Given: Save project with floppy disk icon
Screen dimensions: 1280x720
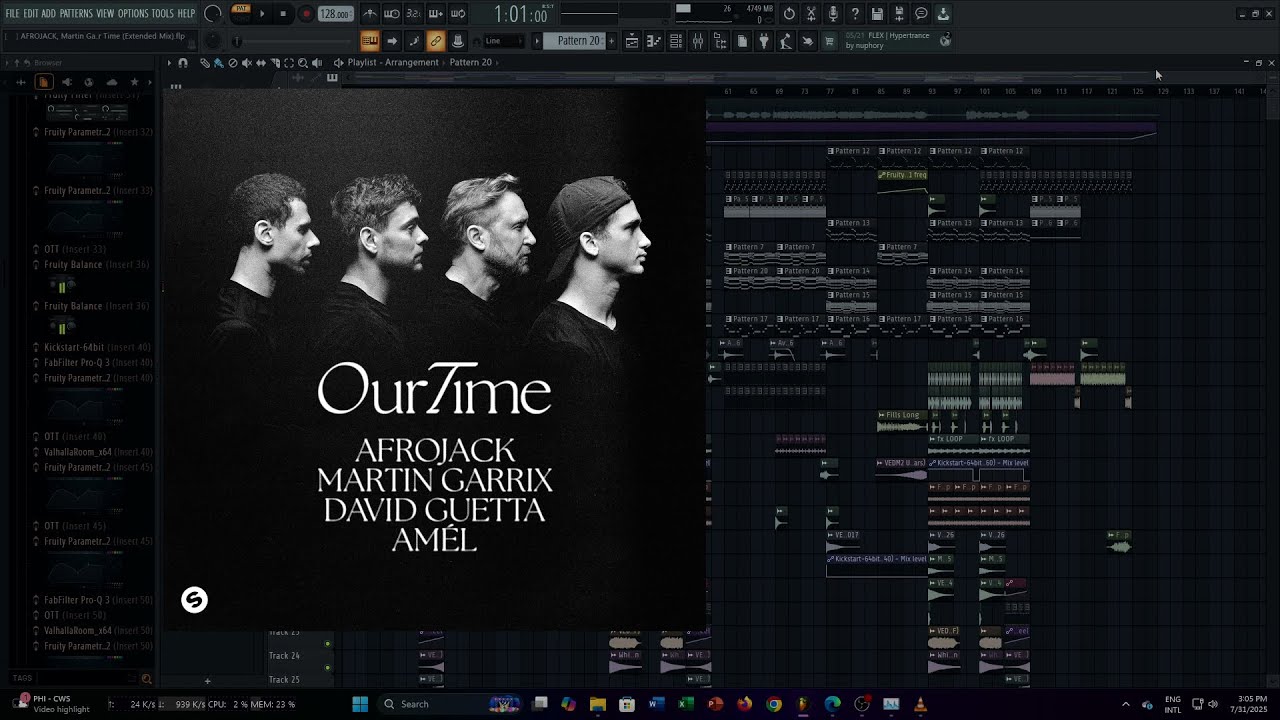Looking at the screenshot, I should coord(877,14).
